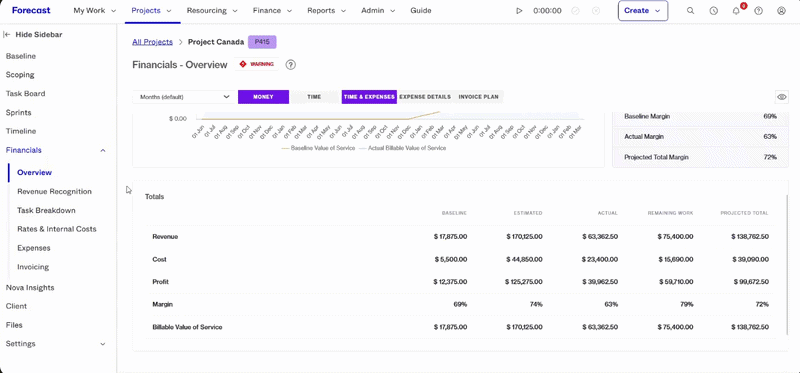This screenshot has width=800, height=373.
Task: Select the TIME & EXPENSES tab
Action: pyautogui.click(x=369, y=97)
